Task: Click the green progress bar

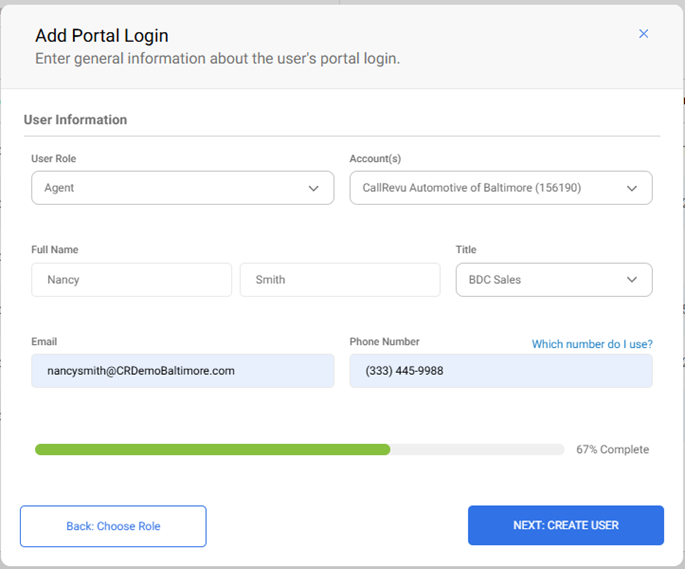Action: click(299, 450)
